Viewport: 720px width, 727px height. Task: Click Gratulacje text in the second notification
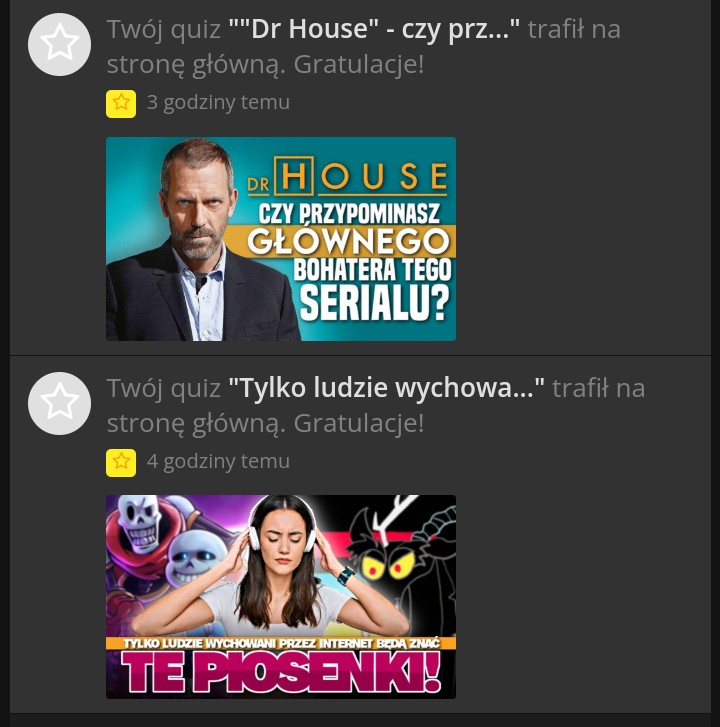pos(359,423)
